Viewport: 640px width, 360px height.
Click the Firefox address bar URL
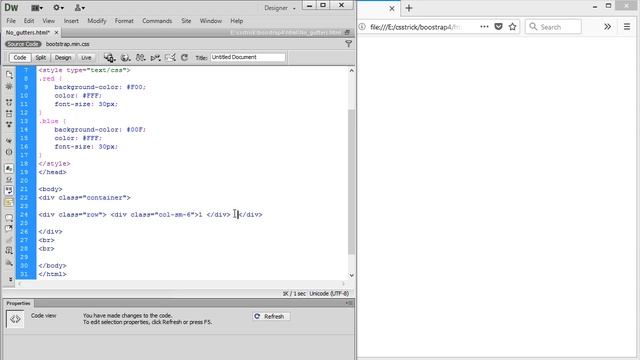tap(415, 27)
